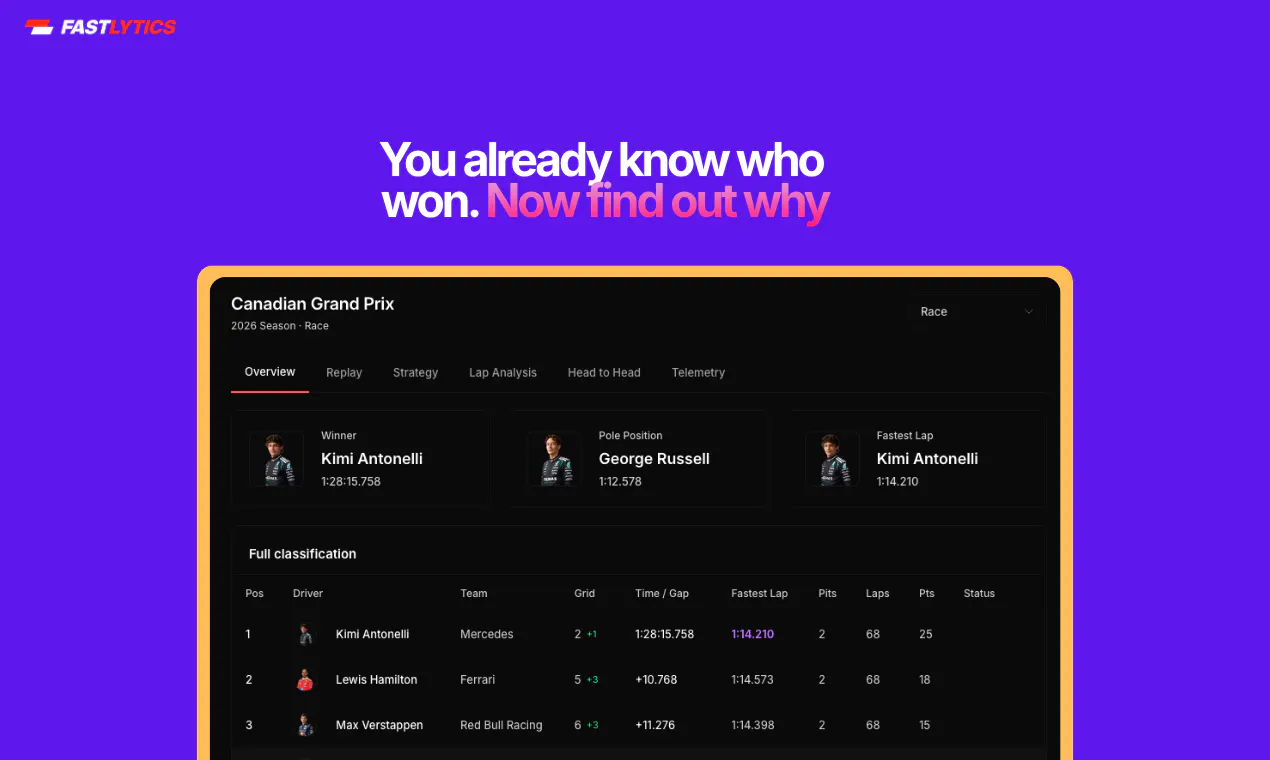Click Hamilton's gap +10.768
Image resolution: width=1270 pixels, height=760 pixels.
tap(656, 680)
